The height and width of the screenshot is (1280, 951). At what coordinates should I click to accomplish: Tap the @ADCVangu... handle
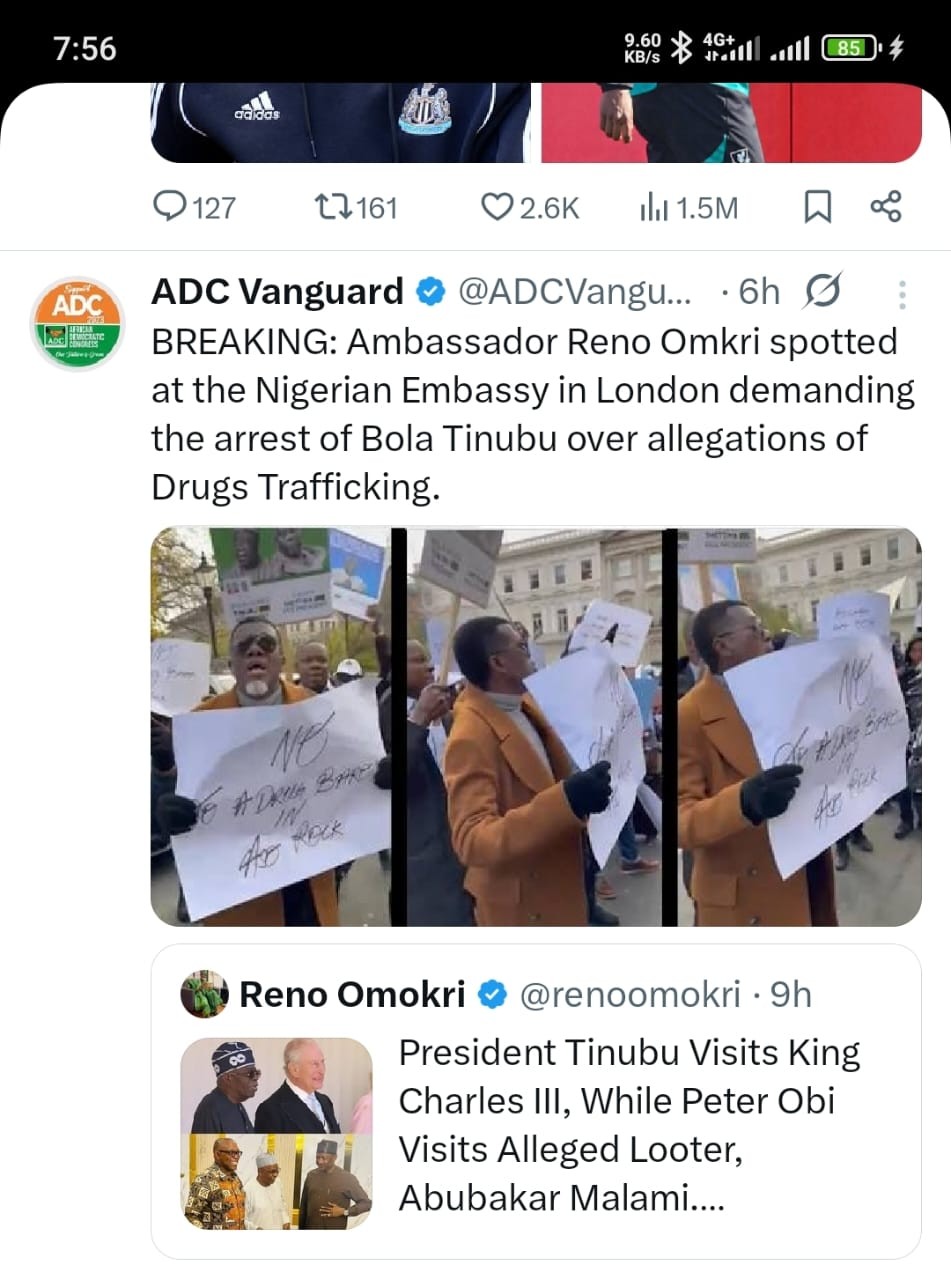point(574,292)
